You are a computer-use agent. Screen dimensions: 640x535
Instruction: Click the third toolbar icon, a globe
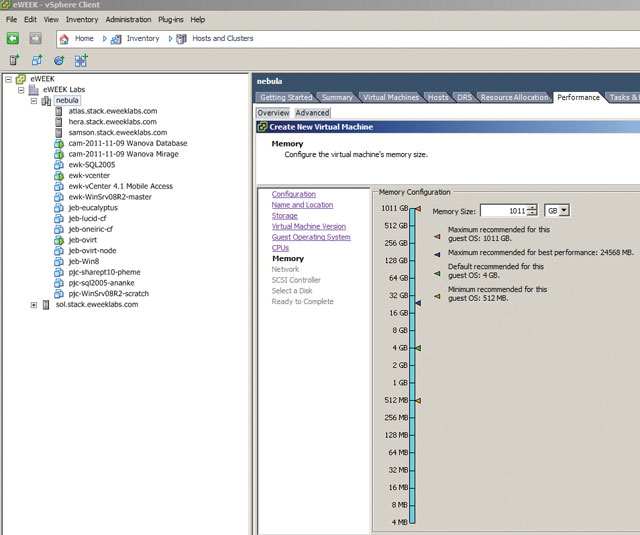tap(59, 60)
